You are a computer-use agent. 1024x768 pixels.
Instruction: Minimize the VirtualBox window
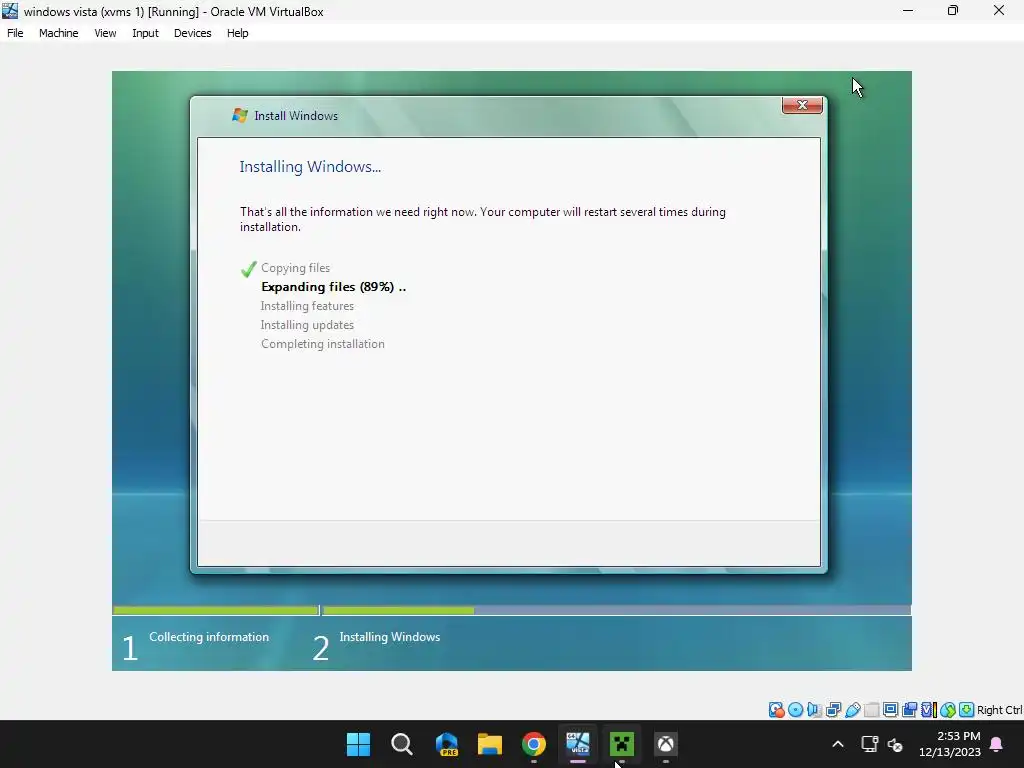point(908,11)
